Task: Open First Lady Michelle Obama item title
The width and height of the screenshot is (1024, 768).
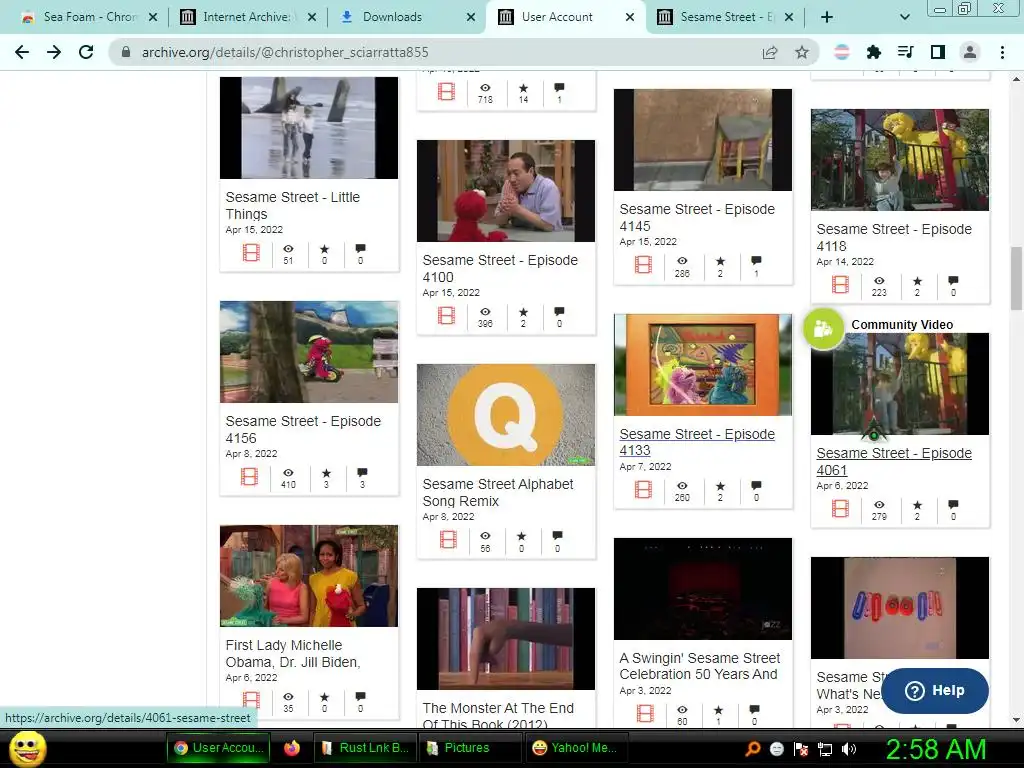Action: (293, 654)
